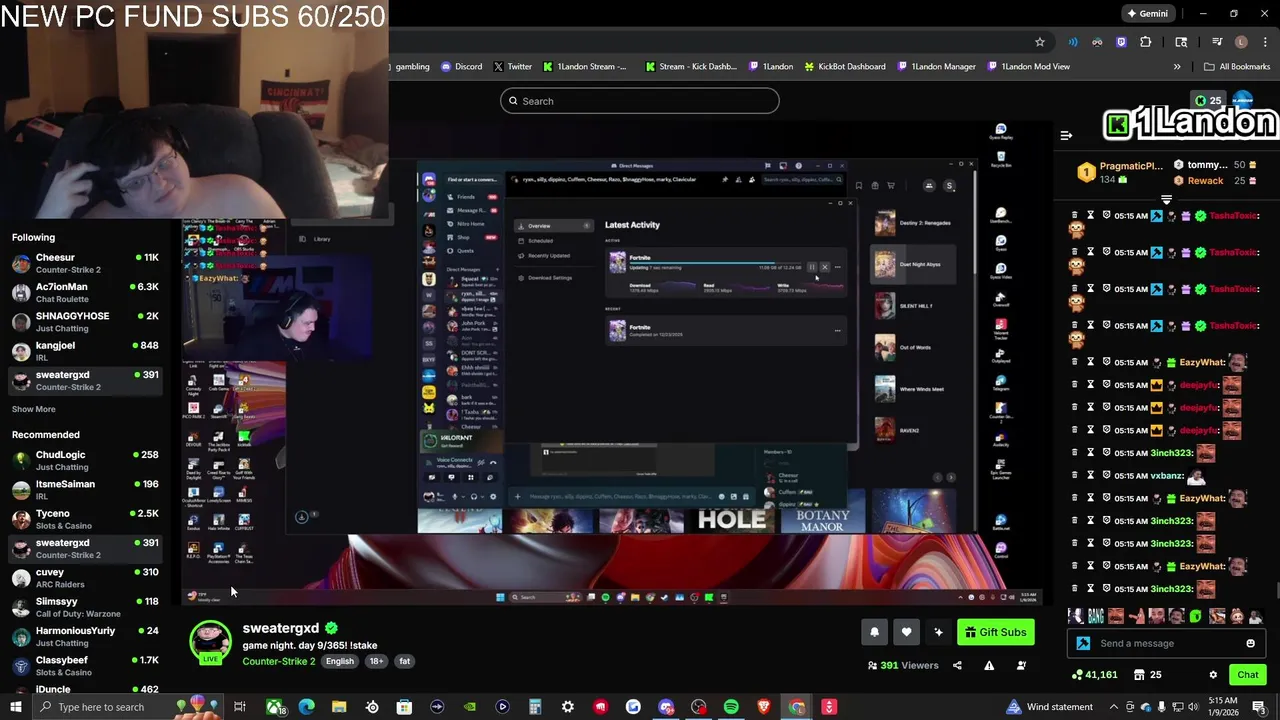The width and height of the screenshot is (1280, 720).
Task: Click the green Kick emote in quick emotes
Action: click(x=1196, y=616)
